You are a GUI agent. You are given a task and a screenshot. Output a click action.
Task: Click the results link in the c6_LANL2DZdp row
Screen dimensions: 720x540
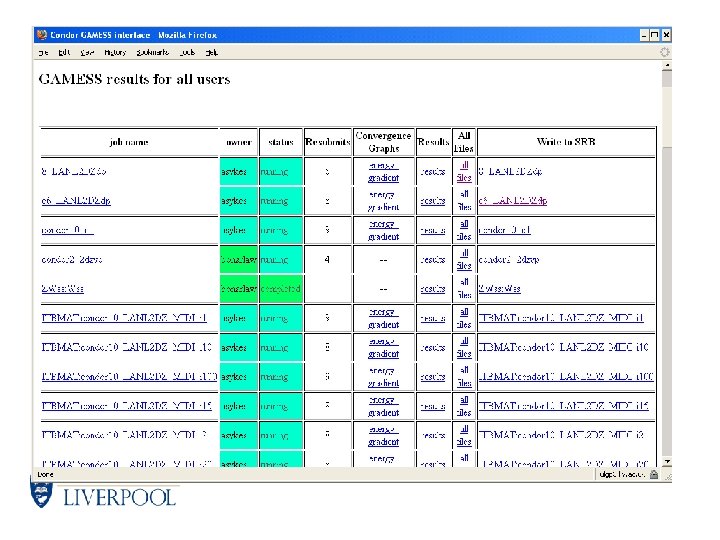coord(433,201)
